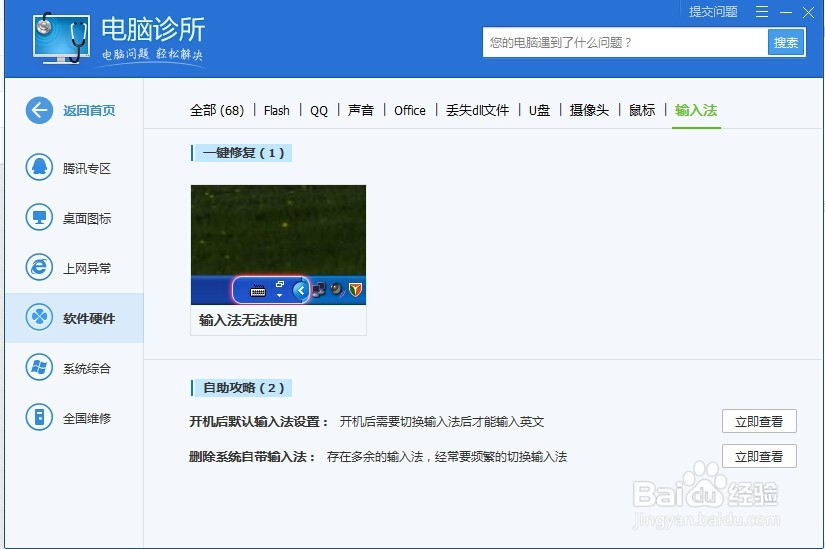Close the 电脑诊所 window
This screenshot has width=825, height=549.
click(x=809, y=12)
